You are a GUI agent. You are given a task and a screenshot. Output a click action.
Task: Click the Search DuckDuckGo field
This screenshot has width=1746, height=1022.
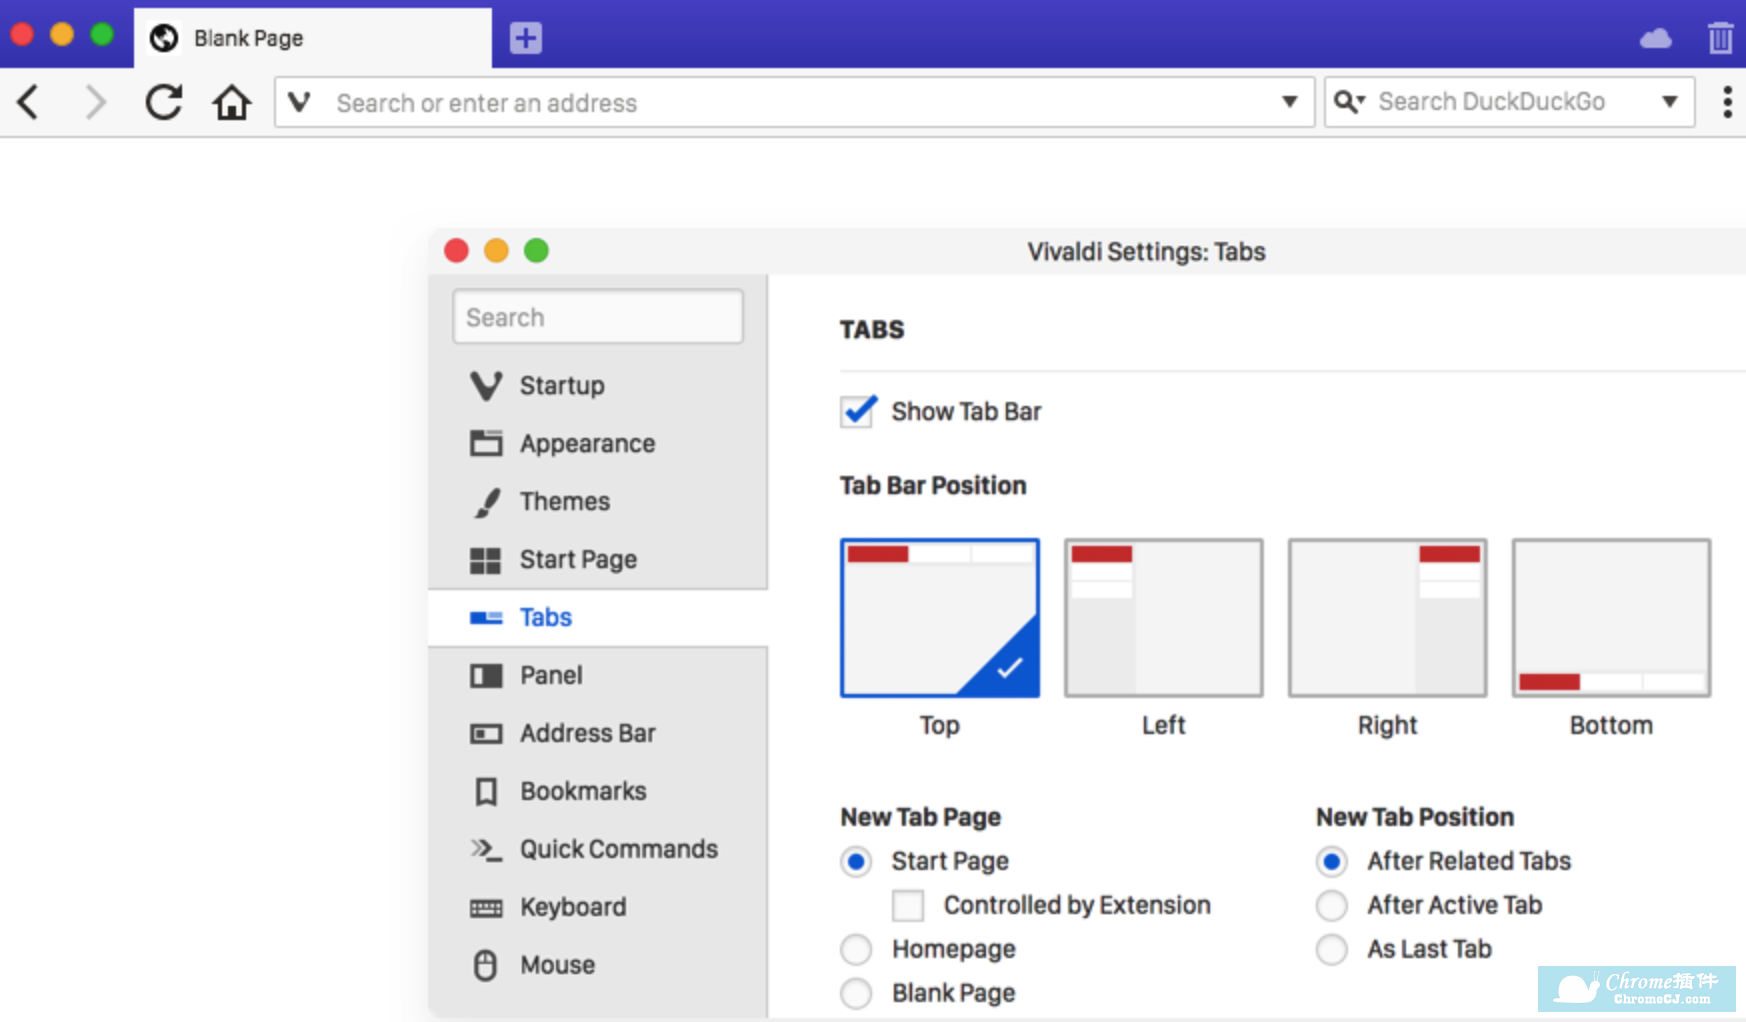click(1510, 101)
